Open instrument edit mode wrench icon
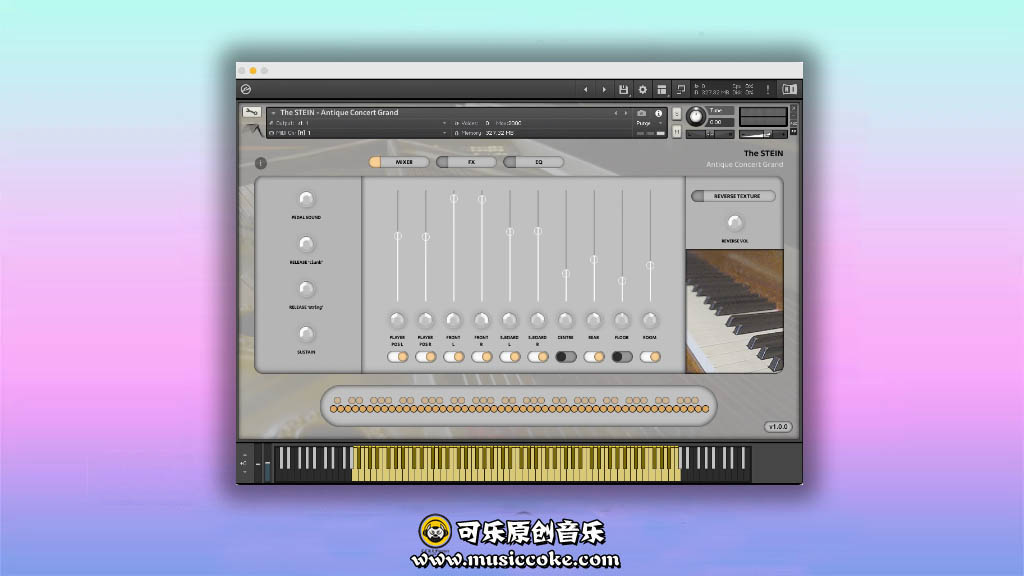The image size is (1024, 576). [x=251, y=112]
